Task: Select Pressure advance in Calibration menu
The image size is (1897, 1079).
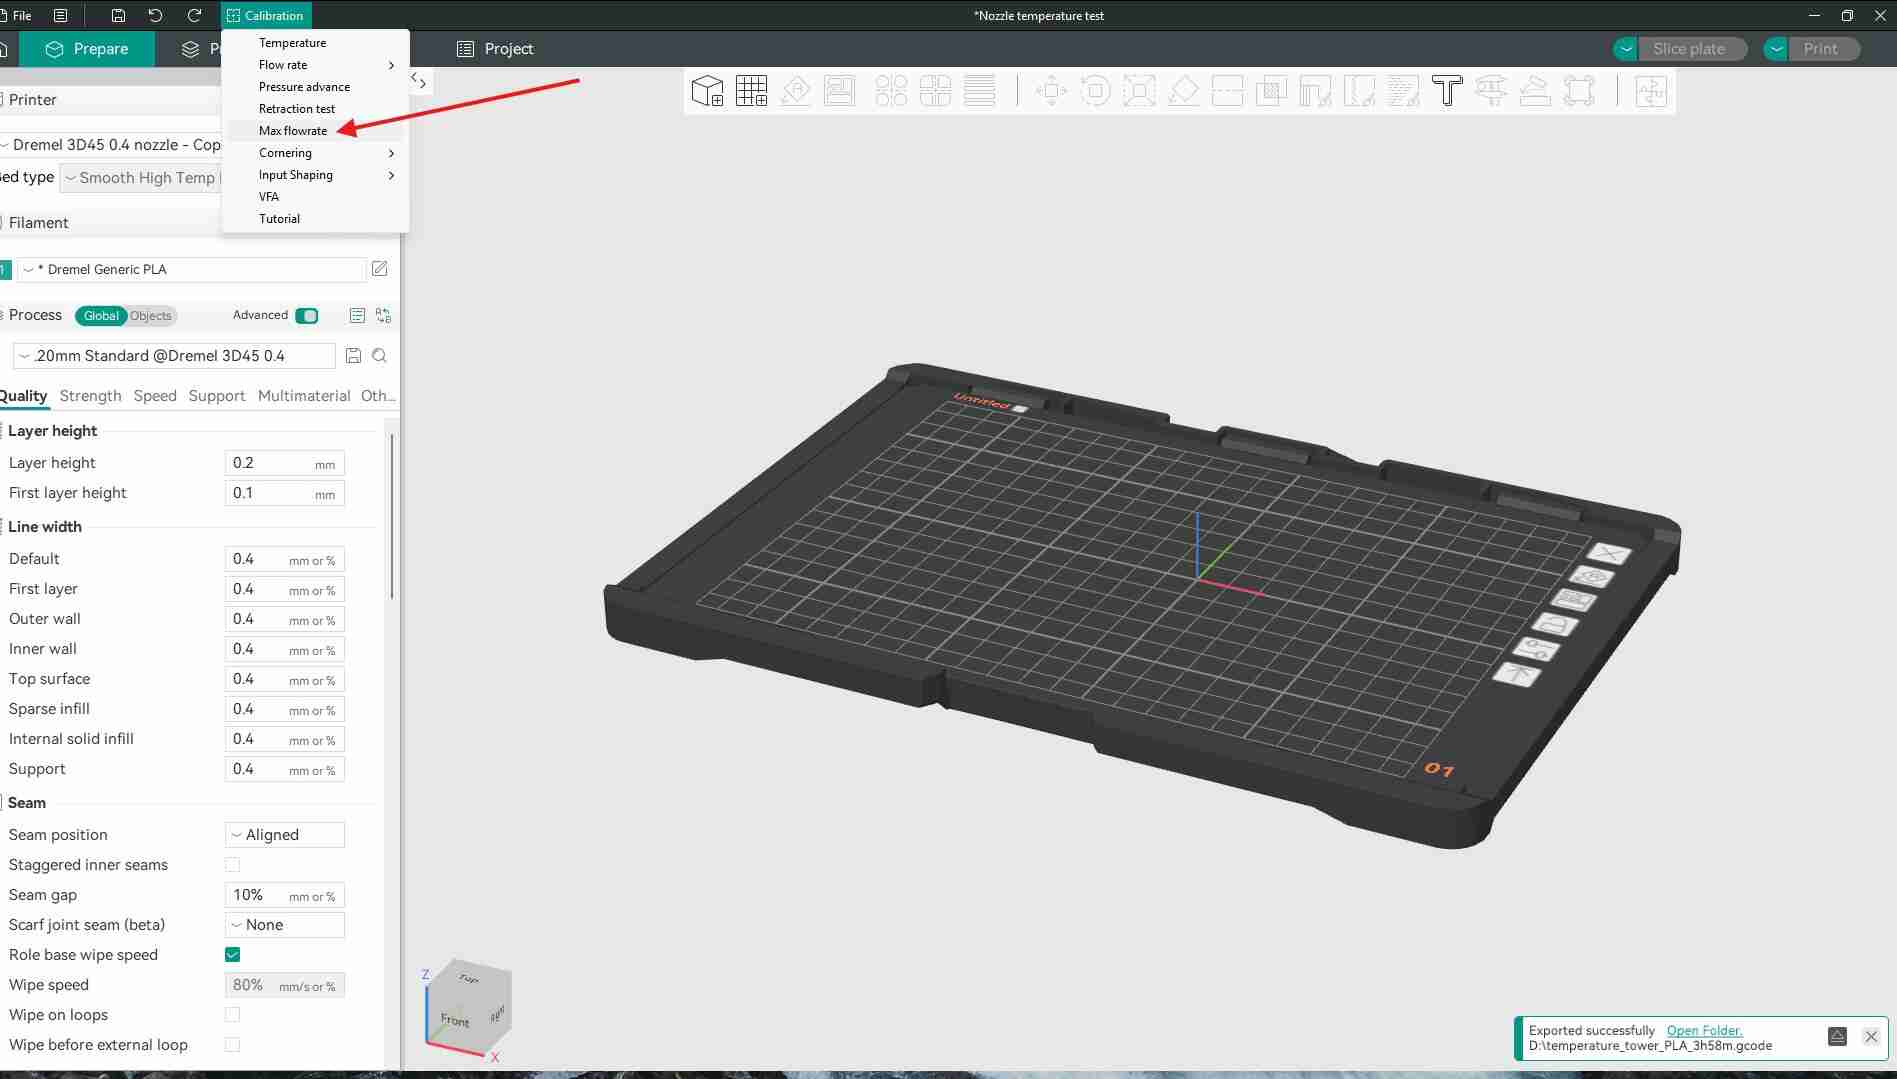Action: pos(315,87)
